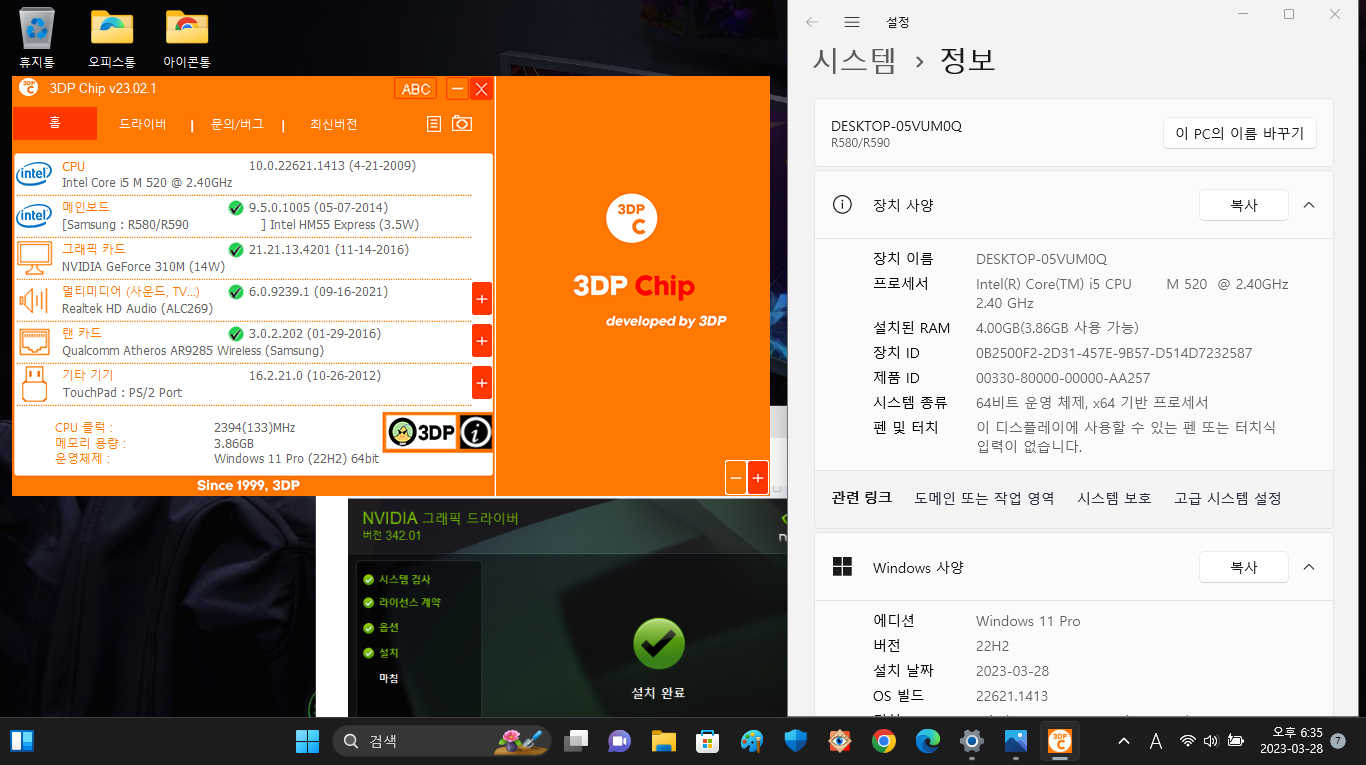The width and height of the screenshot is (1366, 765).
Task: Open the 아이콘통 desktop folder
Action: [x=187, y=38]
